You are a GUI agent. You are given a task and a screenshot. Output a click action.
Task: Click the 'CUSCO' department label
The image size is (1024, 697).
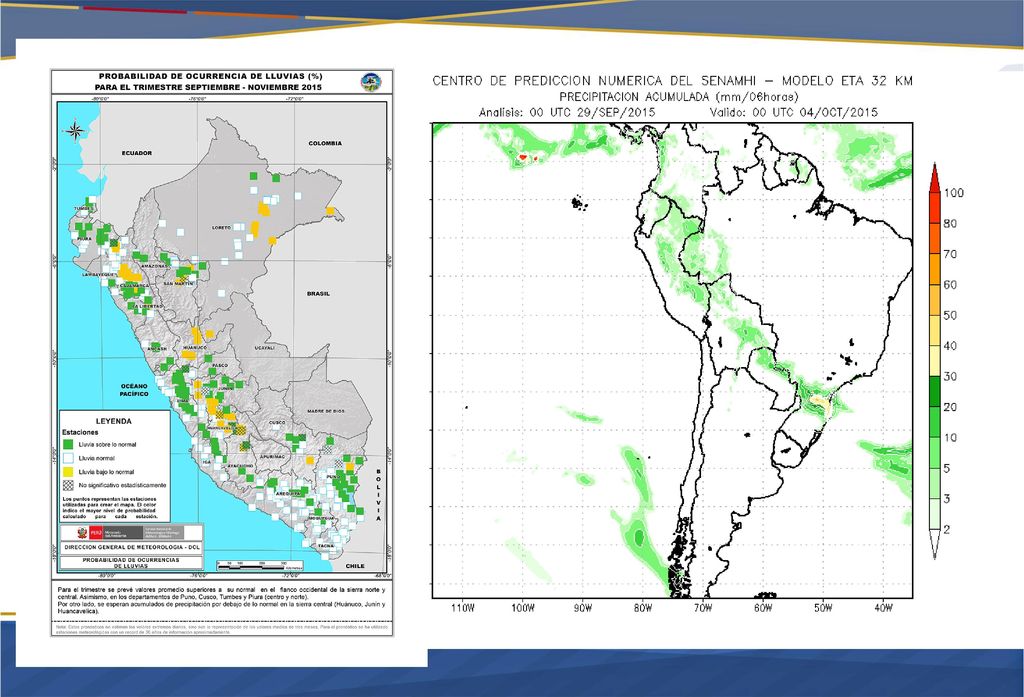tap(277, 423)
